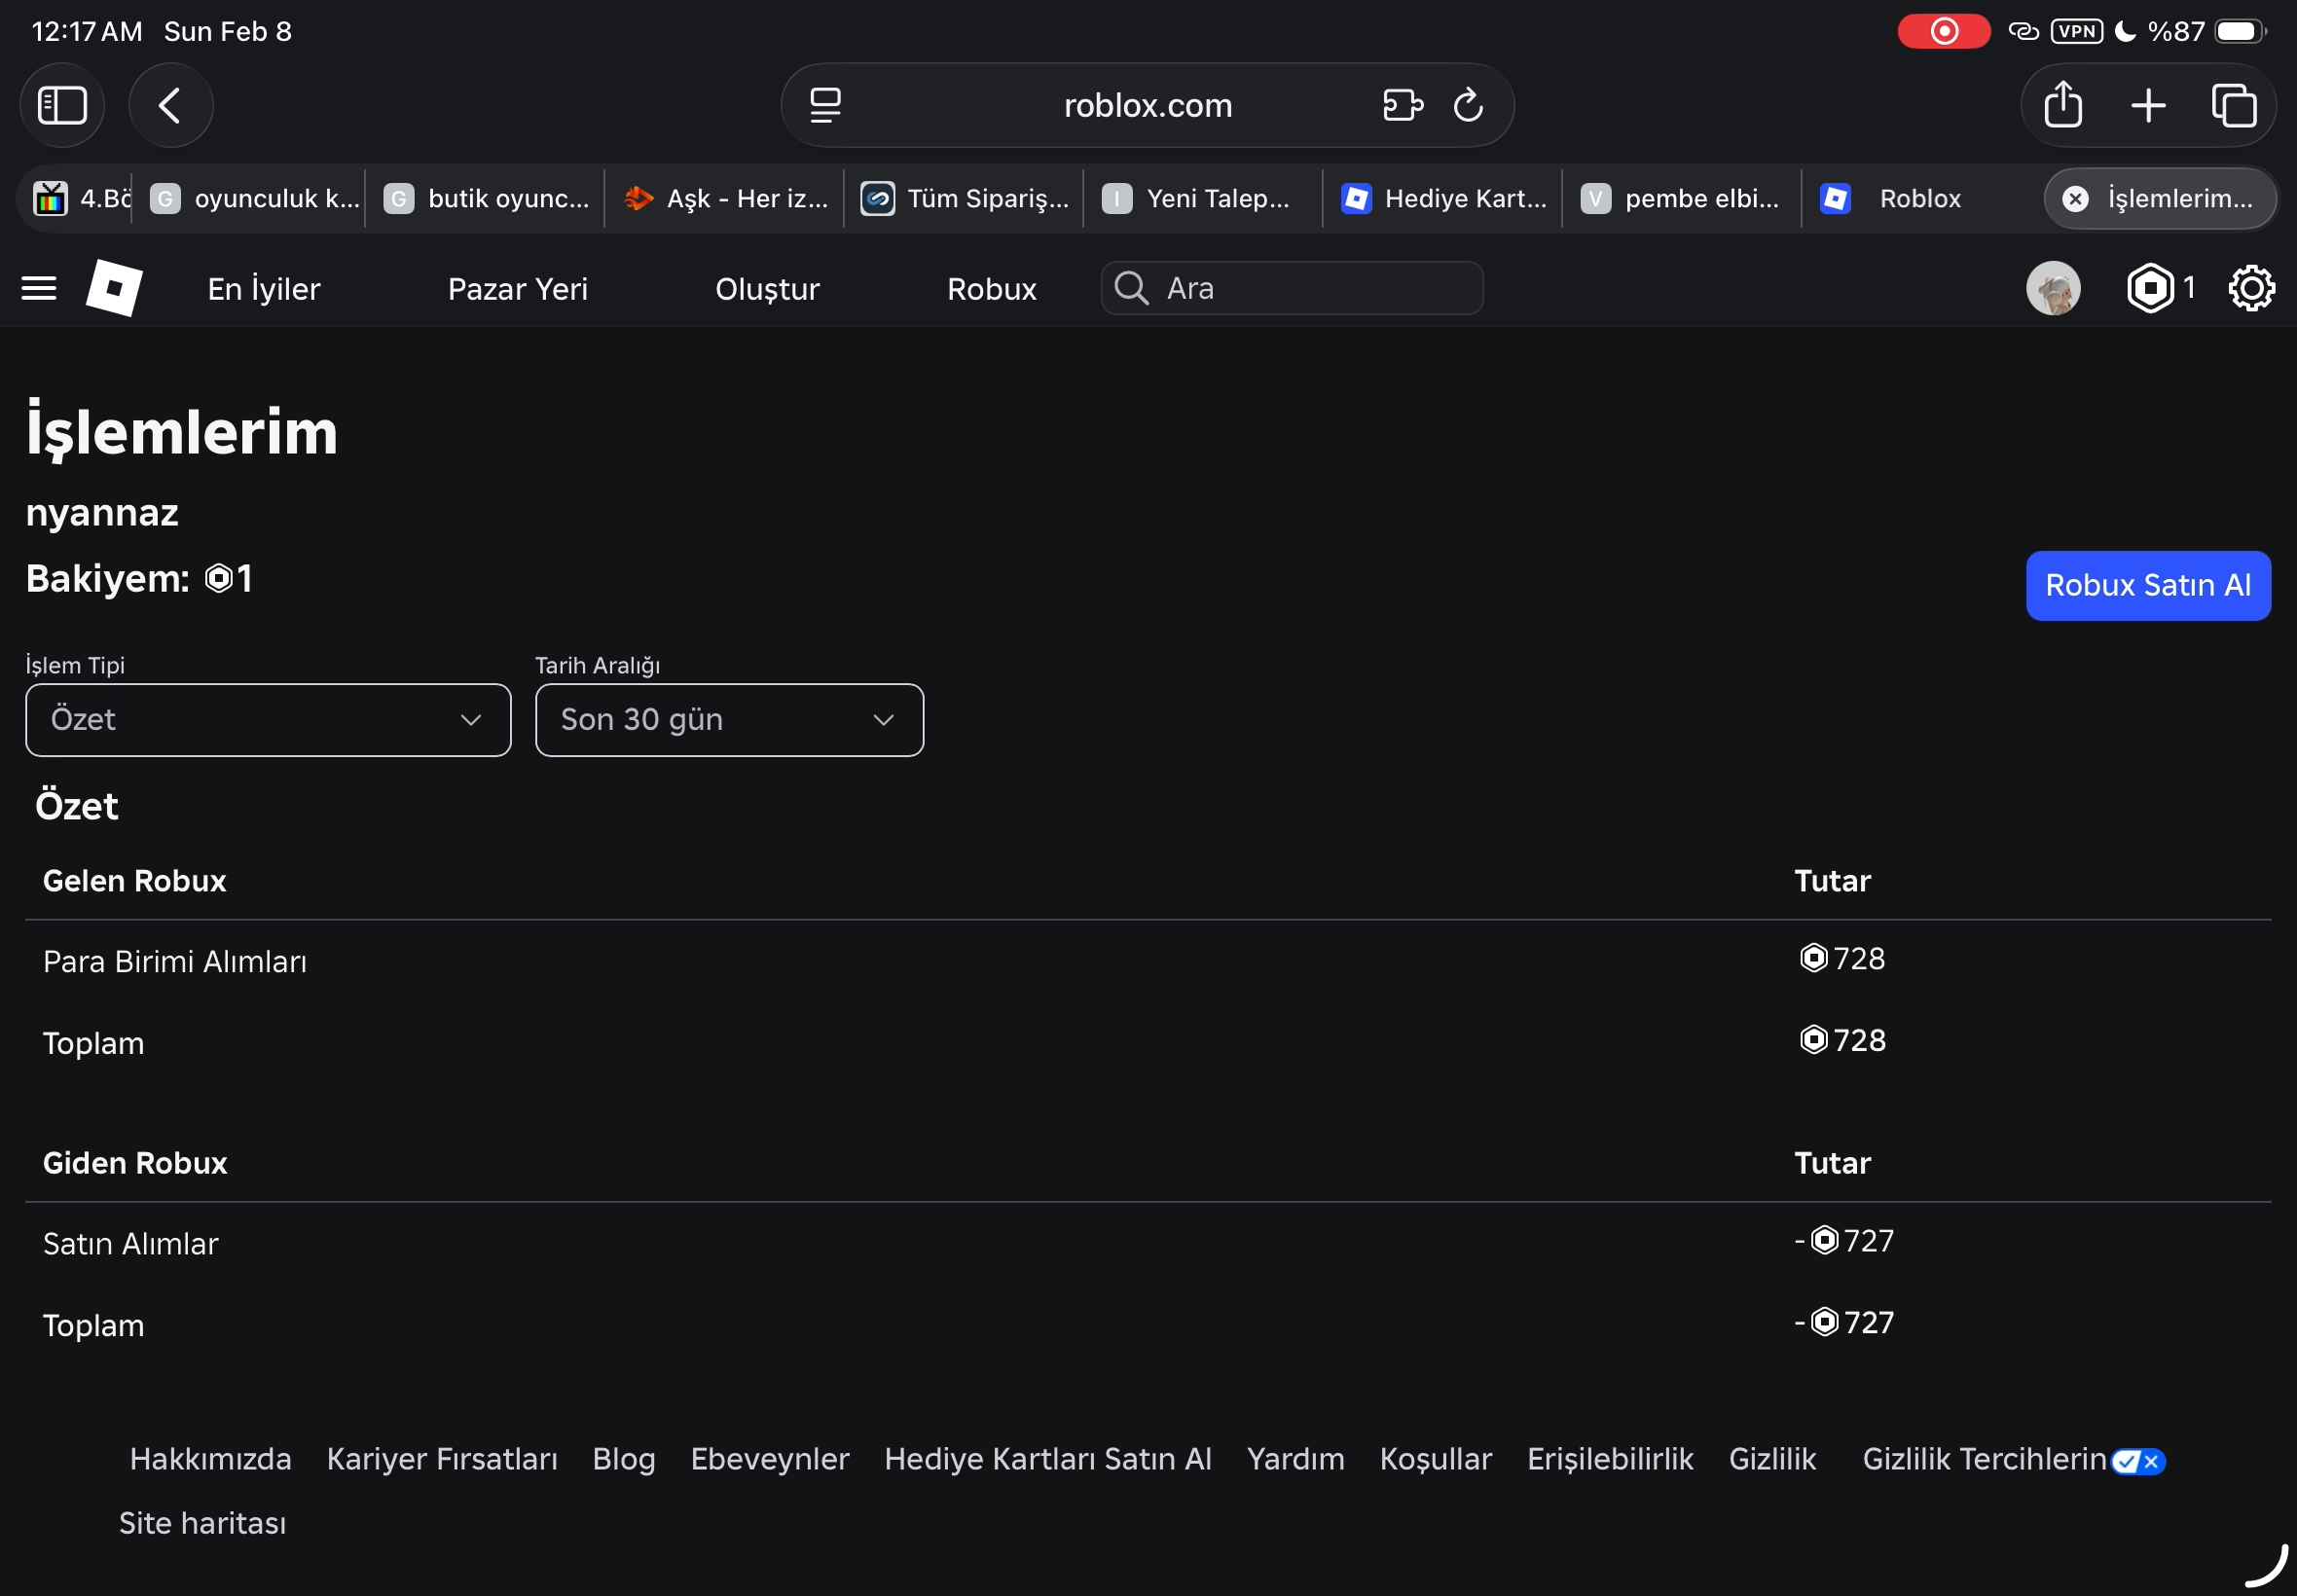
Task: Switch to the pembe elbi... tab
Action: pos(1680,199)
